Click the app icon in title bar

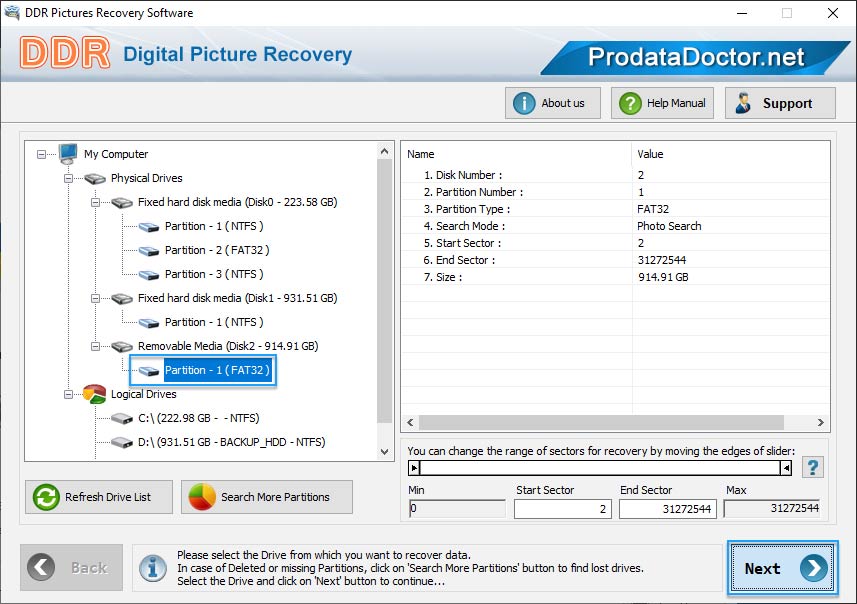click(x=11, y=12)
